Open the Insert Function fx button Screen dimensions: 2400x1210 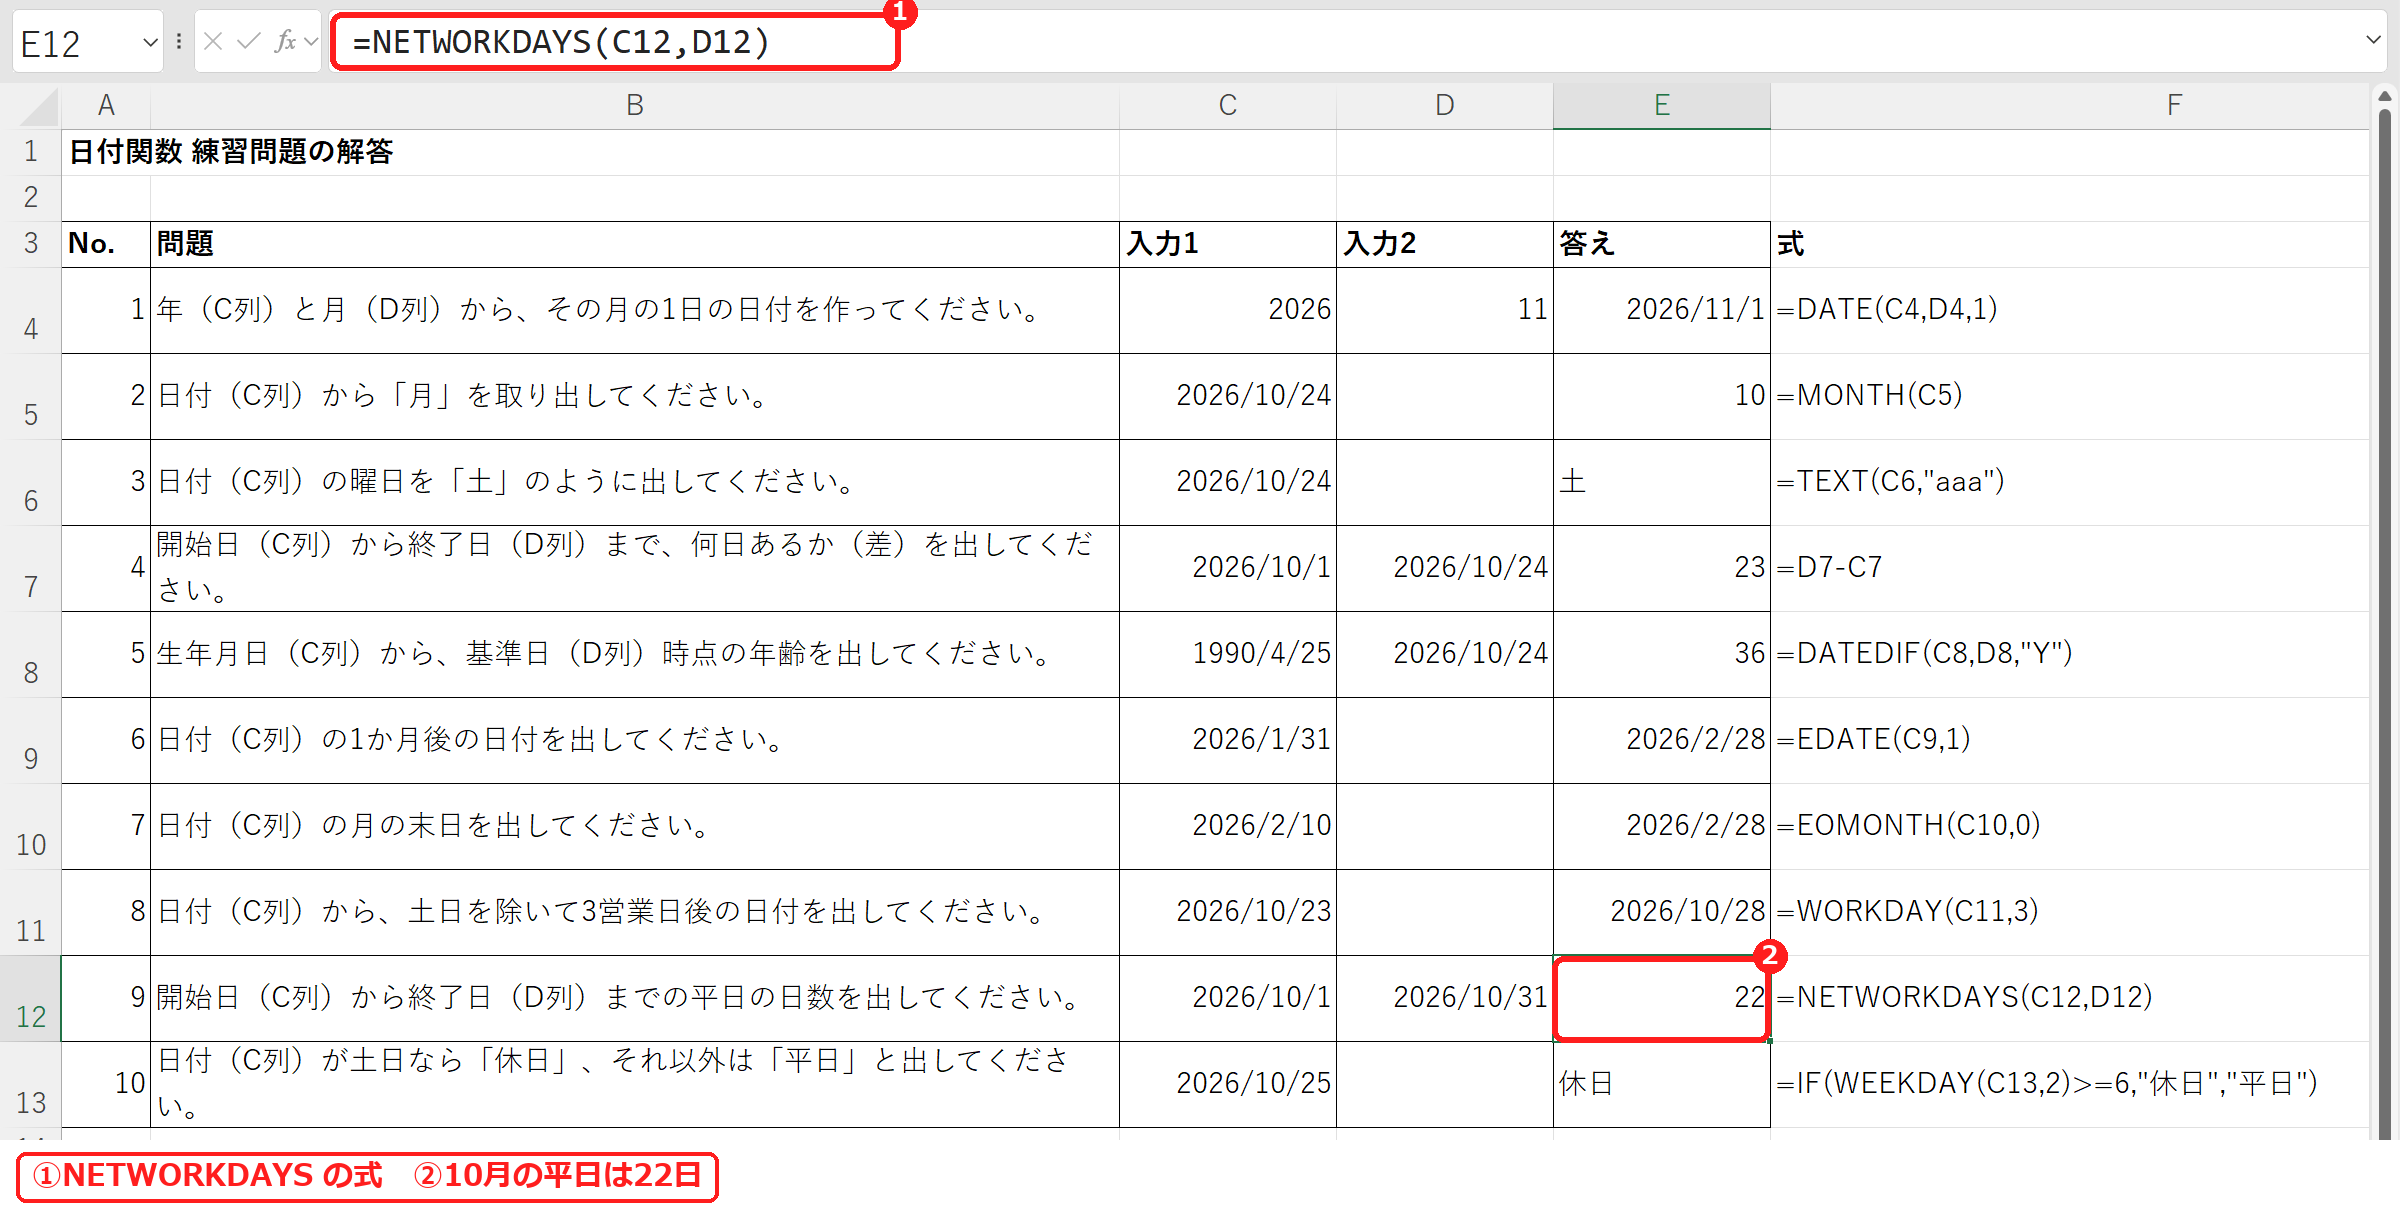[286, 41]
